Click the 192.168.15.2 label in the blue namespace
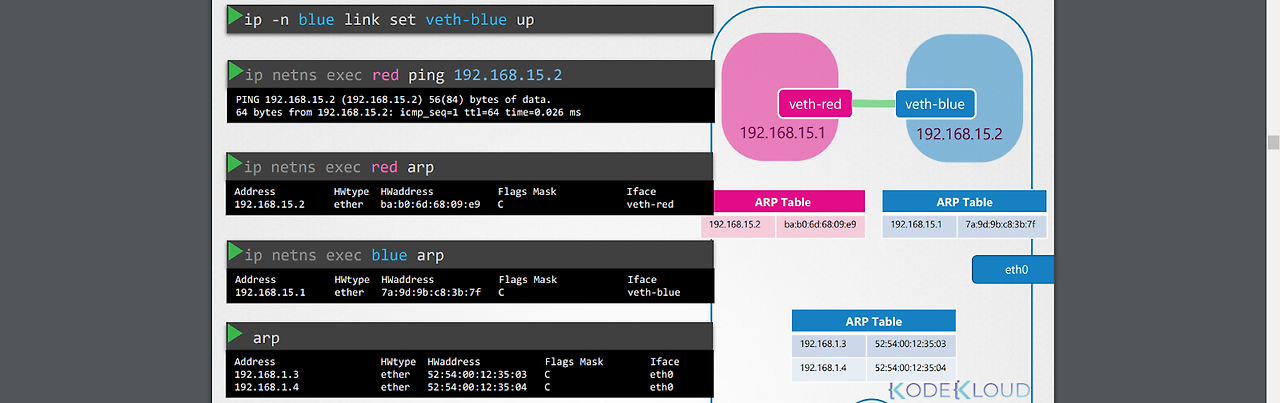Image resolution: width=1280 pixels, height=403 pixels. pyautogui.click(x=959, y=133)
